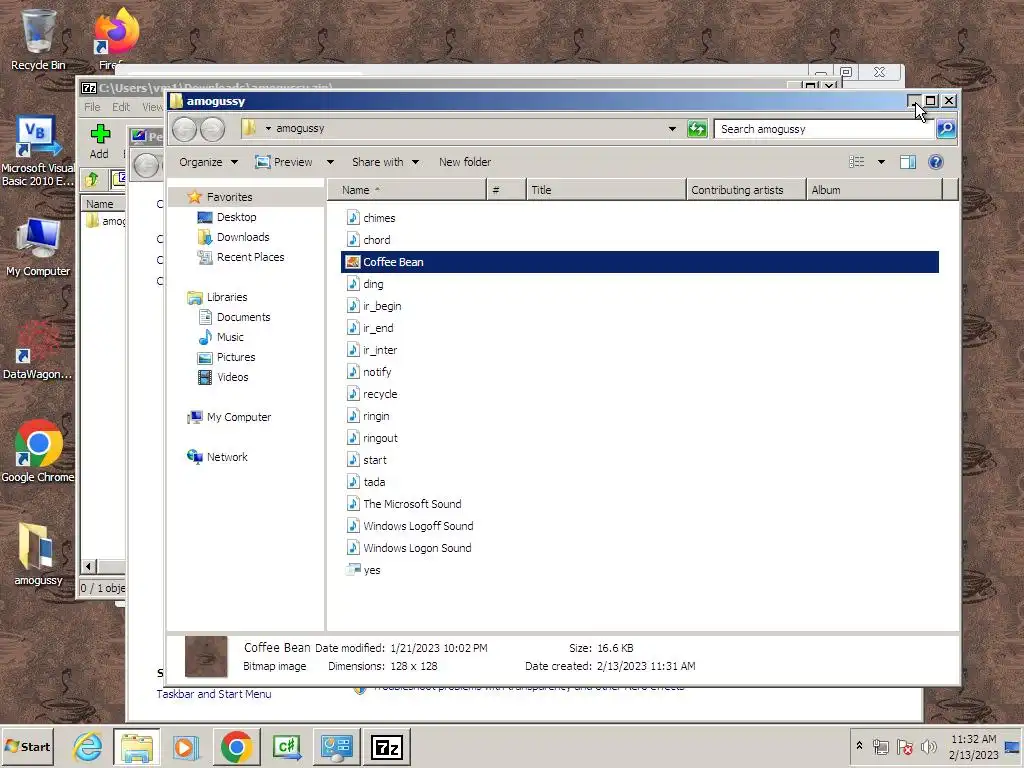
Task: Select the chord audio file
Action: 368,240
